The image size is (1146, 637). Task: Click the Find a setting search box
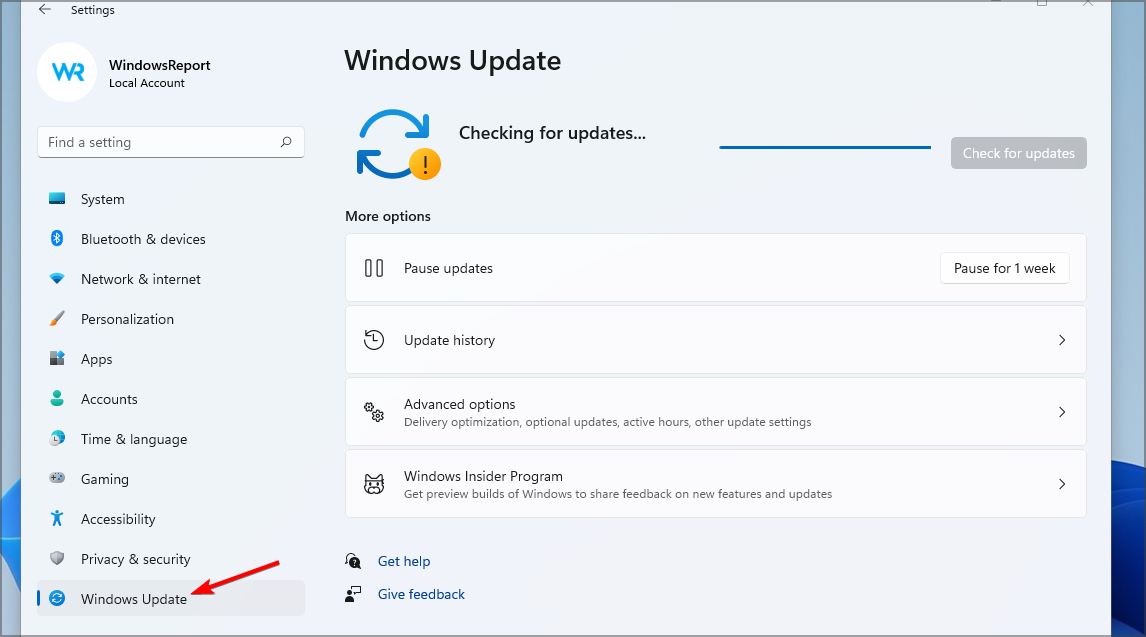coord(171,142)
